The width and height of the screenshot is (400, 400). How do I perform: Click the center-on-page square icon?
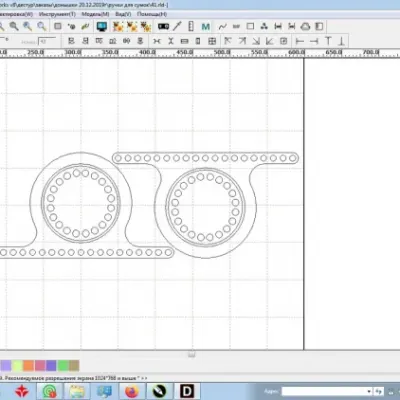[284, 41]
